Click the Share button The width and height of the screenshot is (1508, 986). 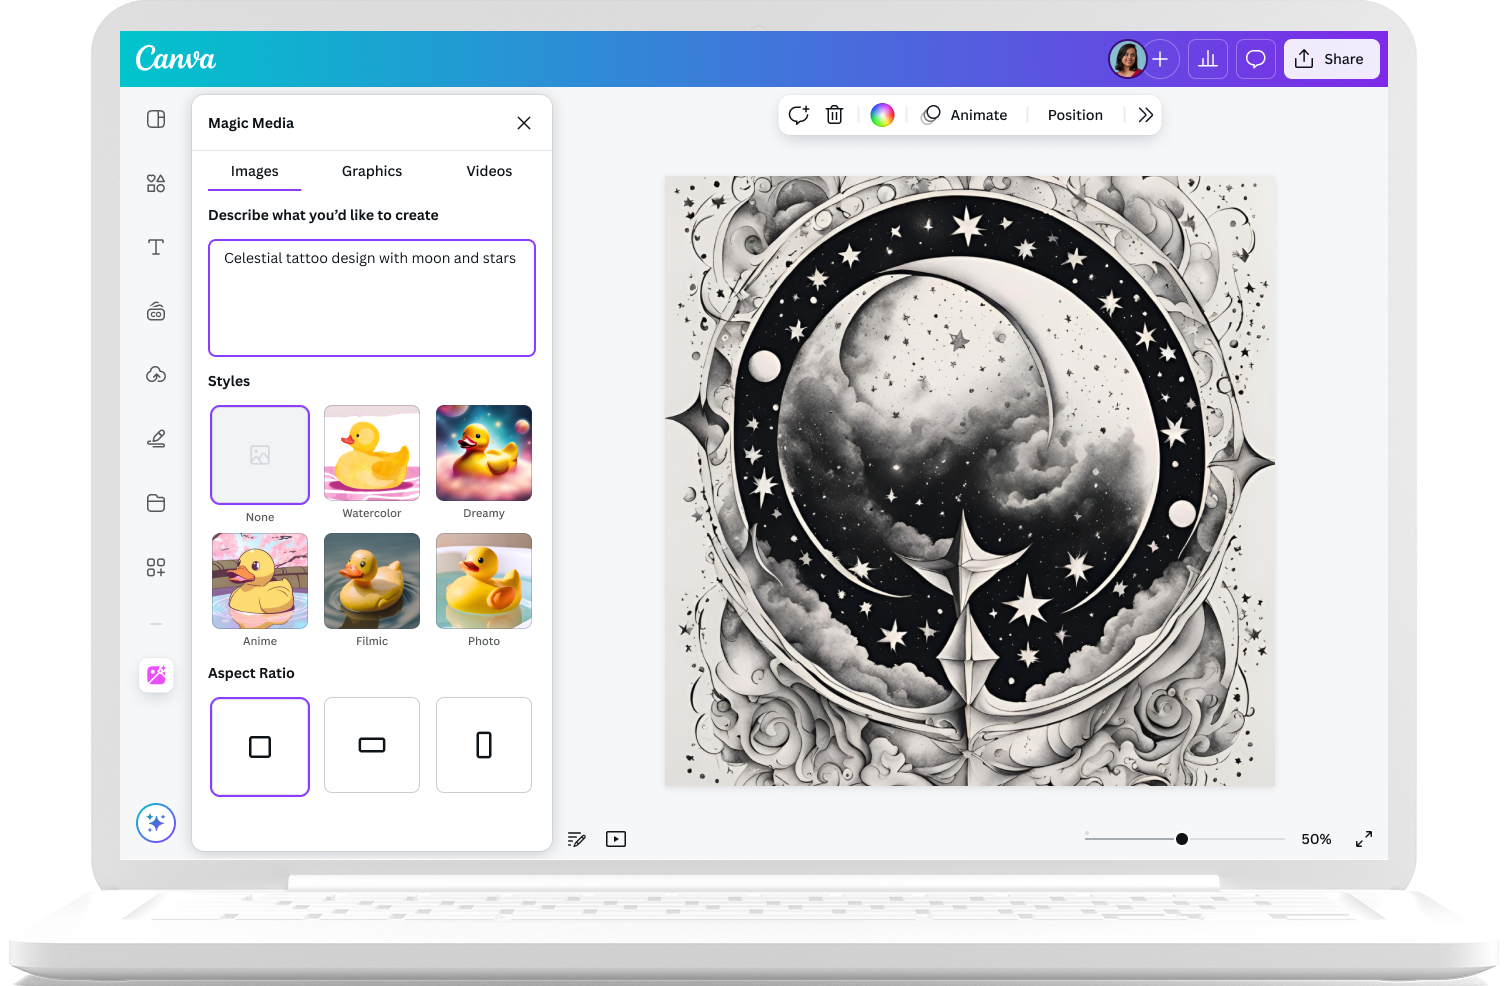click(x=1331, y=58)
